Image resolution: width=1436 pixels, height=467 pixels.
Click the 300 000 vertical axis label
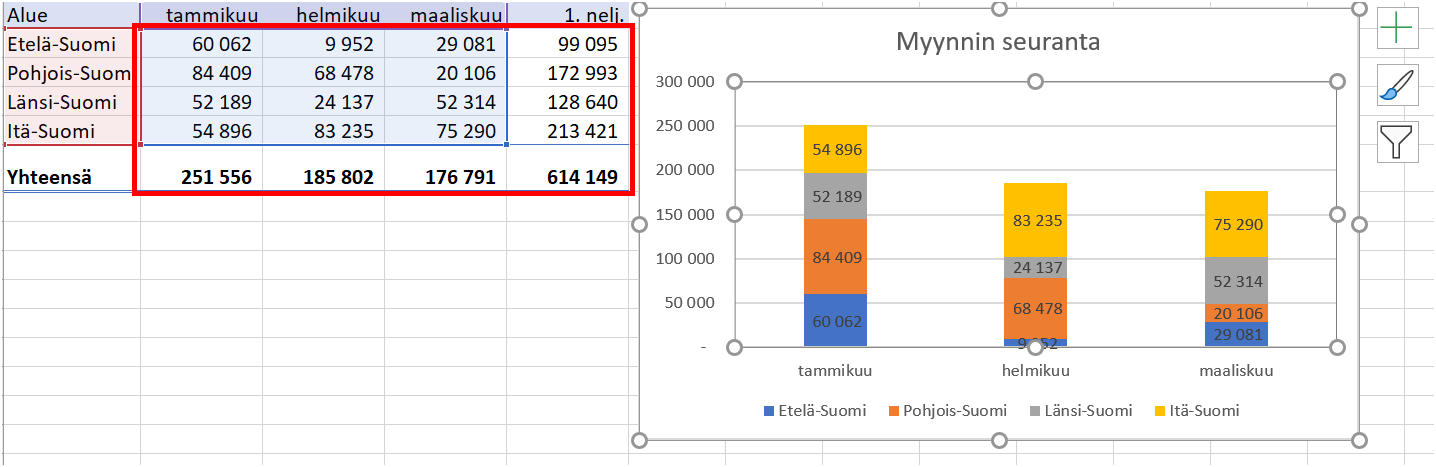click(x=685, y=82)
